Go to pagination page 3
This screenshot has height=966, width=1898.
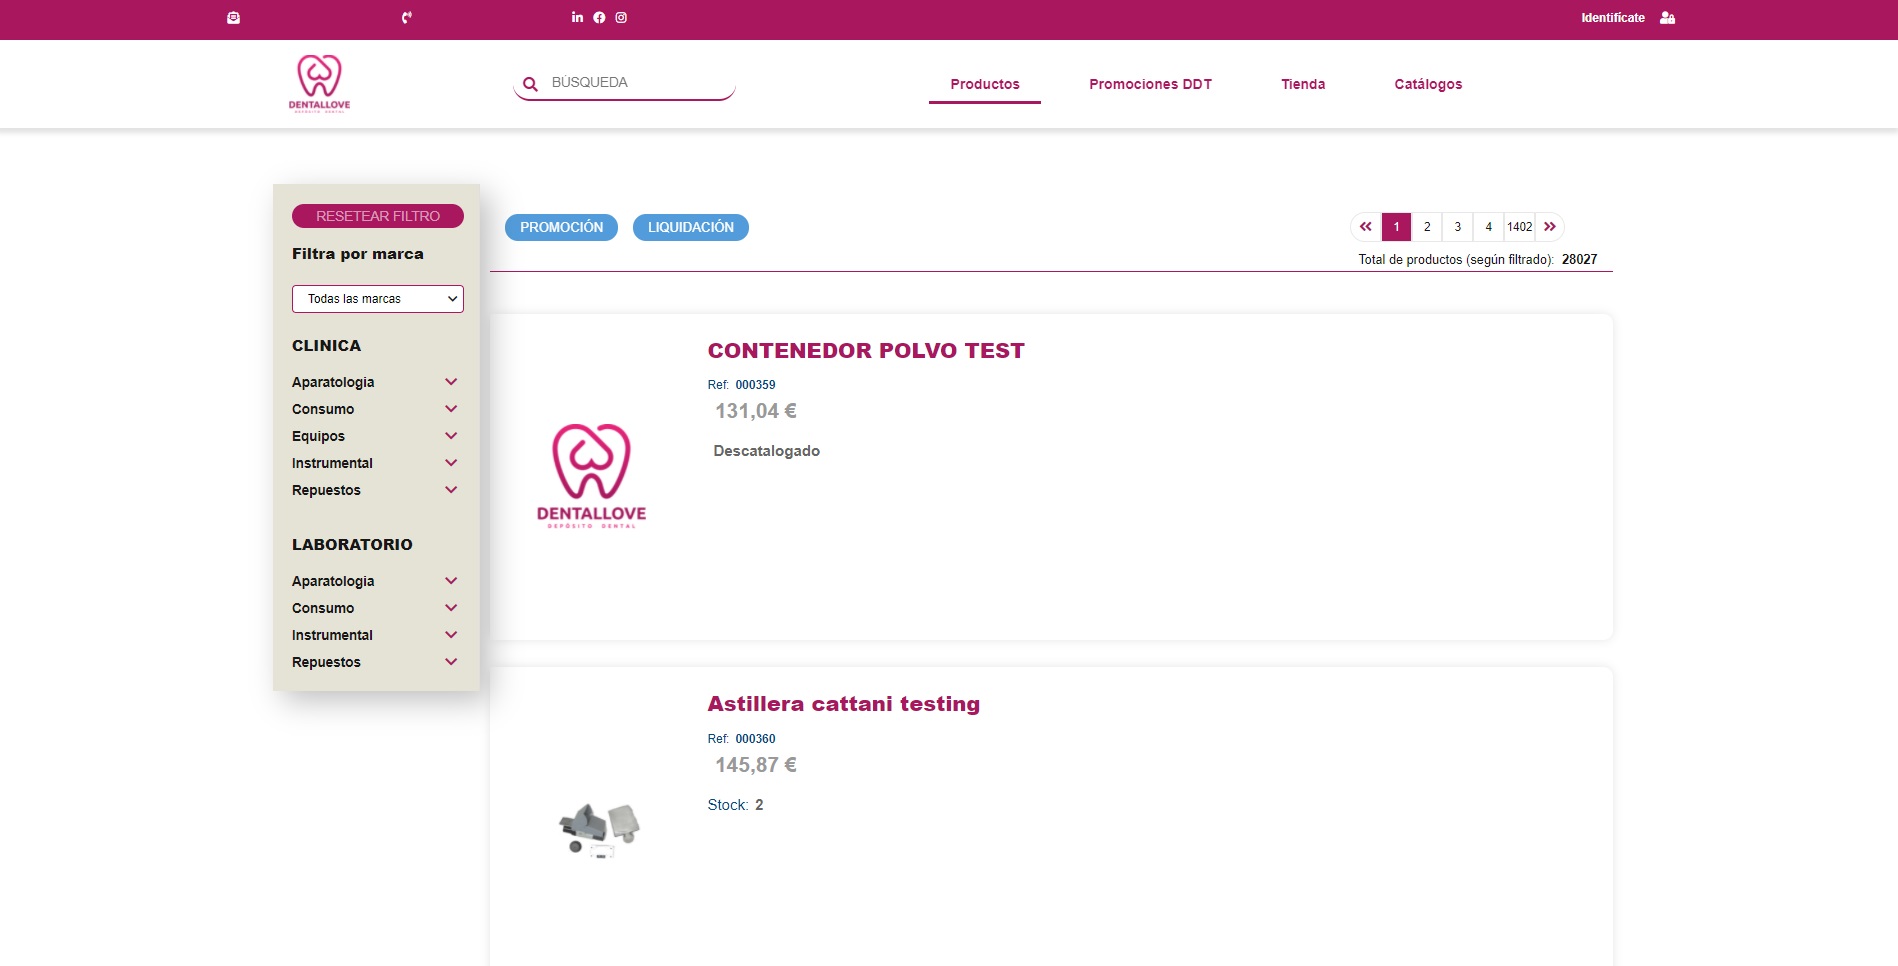[x=1458, y=227]
